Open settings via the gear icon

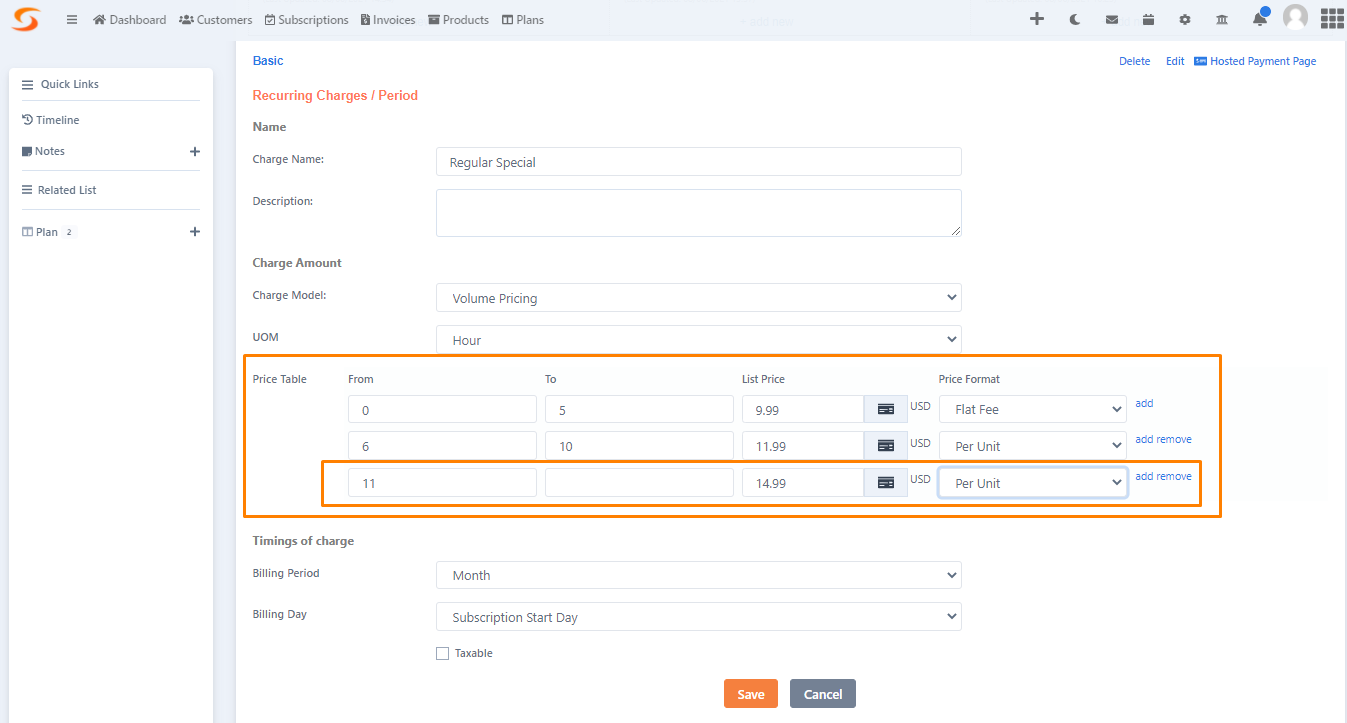click(1184, 18)
